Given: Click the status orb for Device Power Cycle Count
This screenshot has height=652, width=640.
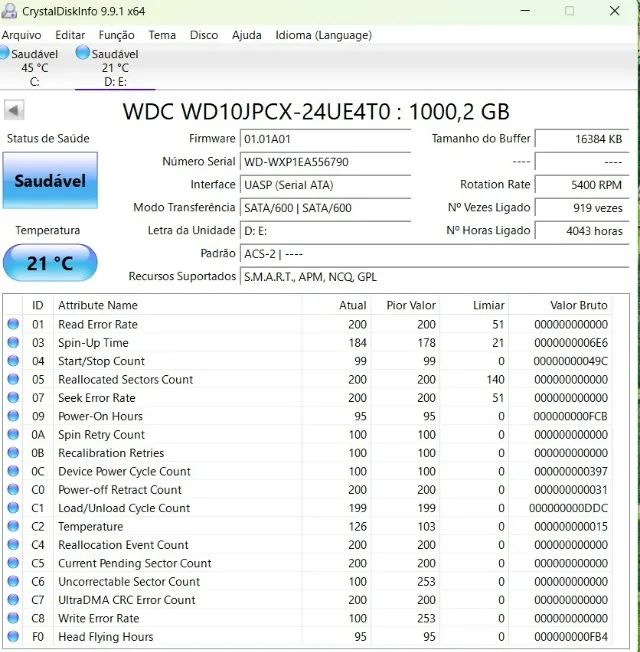Looking at the screenshot, I should coord(13,471).
